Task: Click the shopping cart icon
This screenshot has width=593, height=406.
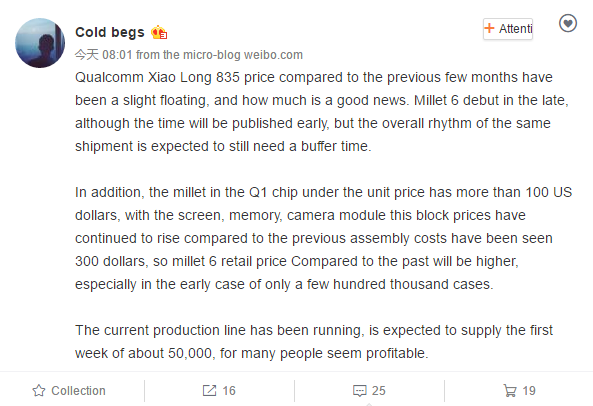Action: [510, 391]
